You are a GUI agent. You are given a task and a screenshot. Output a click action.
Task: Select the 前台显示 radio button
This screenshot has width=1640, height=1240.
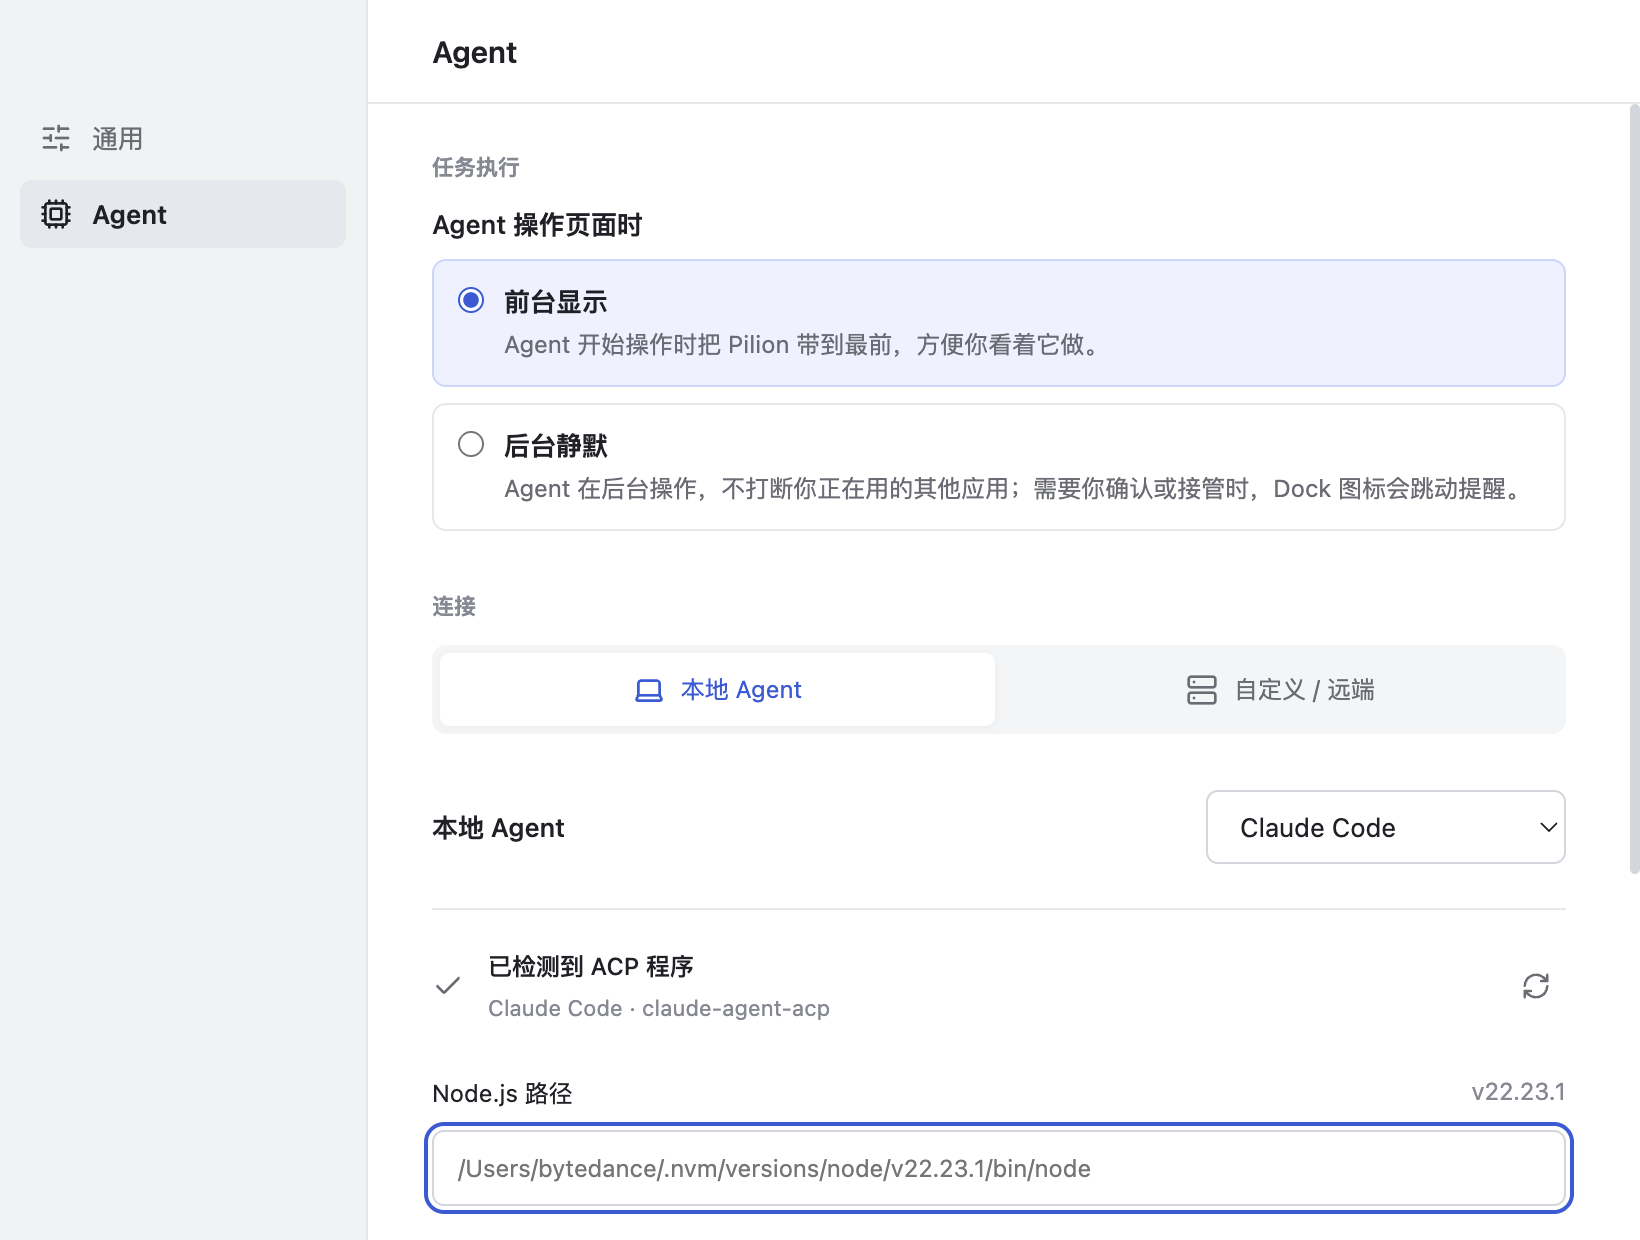[471, 300]
